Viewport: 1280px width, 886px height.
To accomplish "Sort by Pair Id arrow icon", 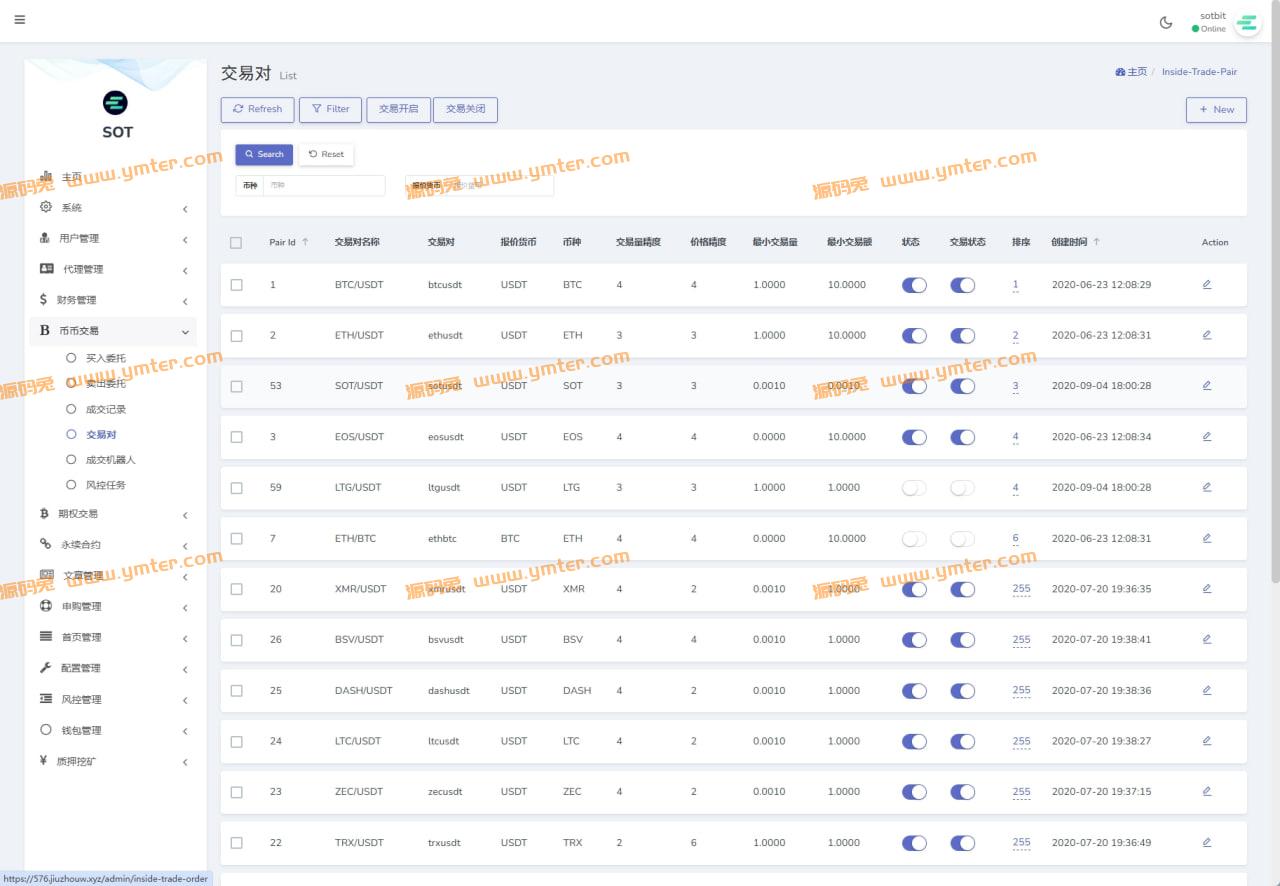I will tap(305, 242).
